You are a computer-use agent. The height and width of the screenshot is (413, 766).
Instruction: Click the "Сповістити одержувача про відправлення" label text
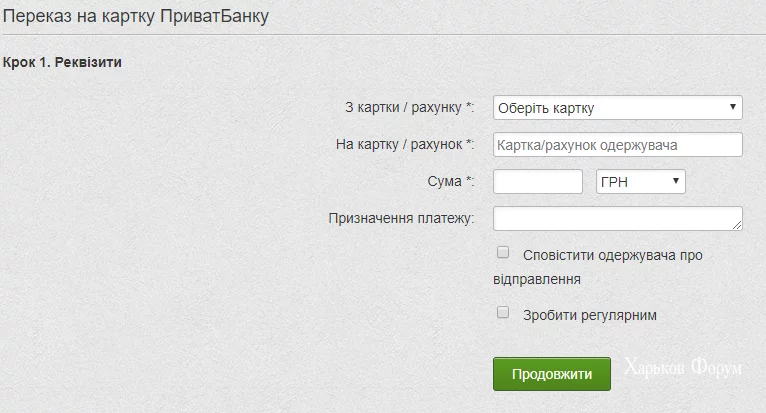pyautogui.click(x=612, y=255)
